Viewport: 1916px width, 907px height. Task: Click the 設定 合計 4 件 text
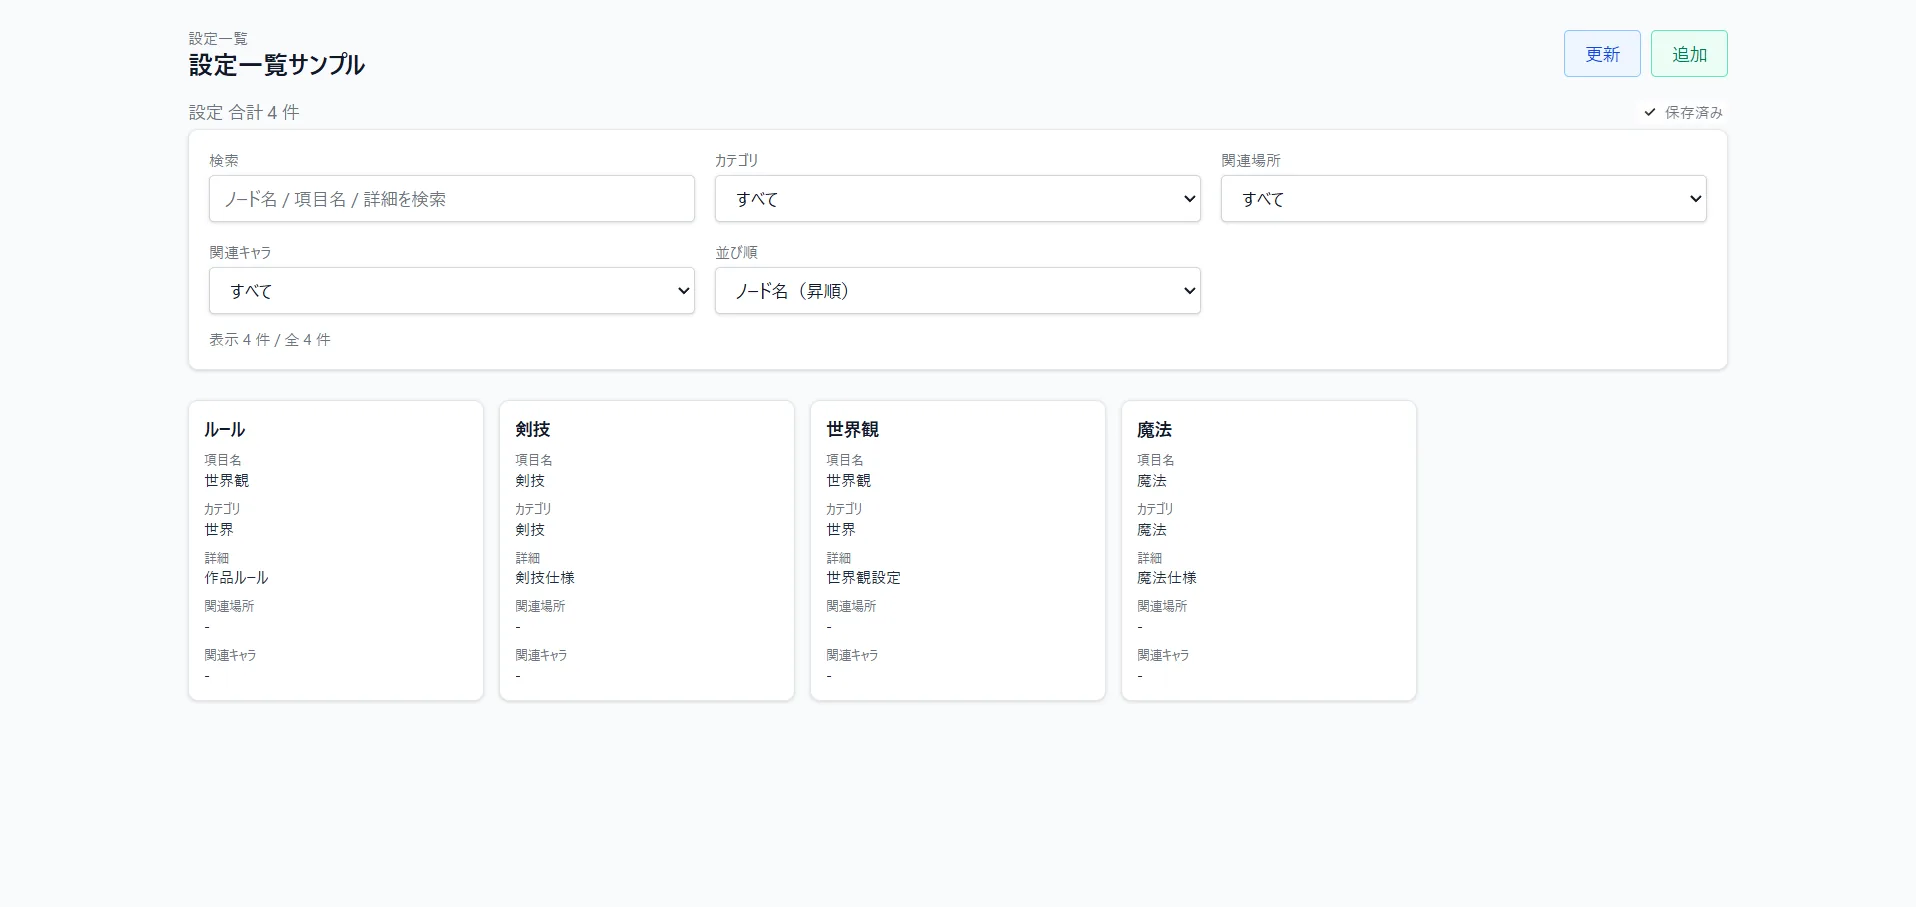coord(244,112)
